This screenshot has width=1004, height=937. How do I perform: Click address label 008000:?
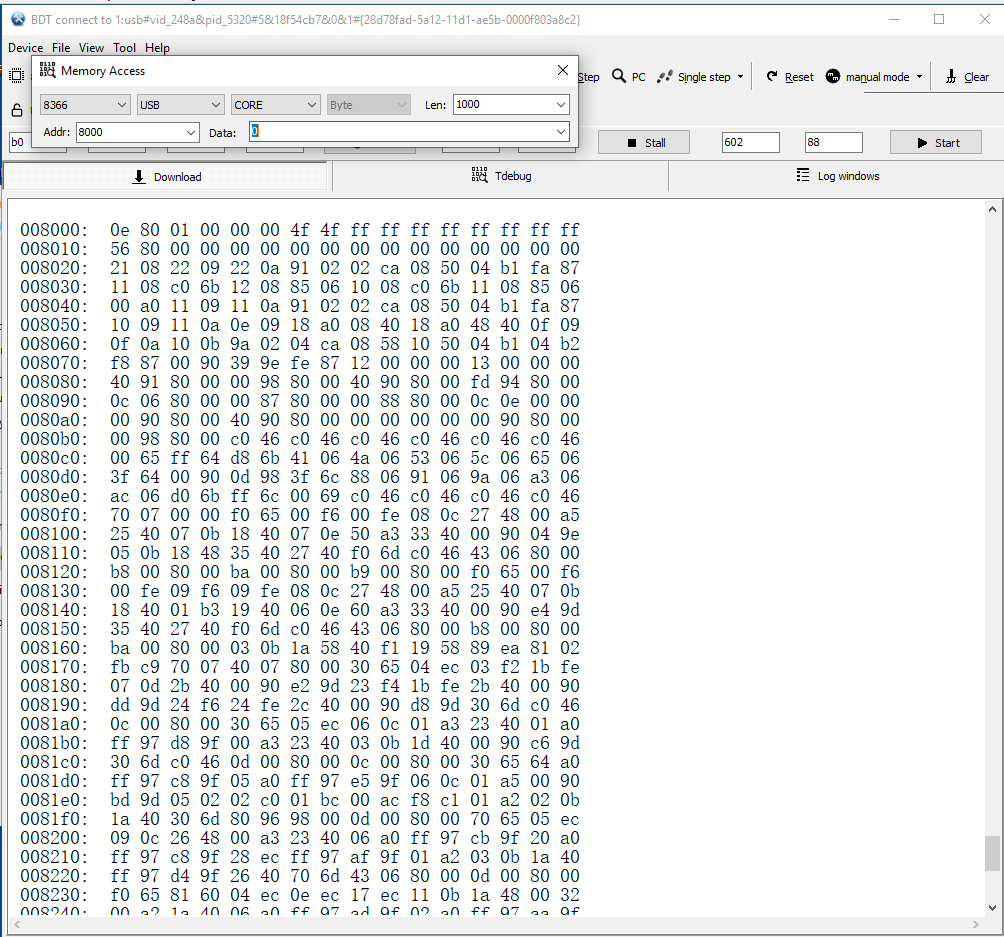pos(54,230)
